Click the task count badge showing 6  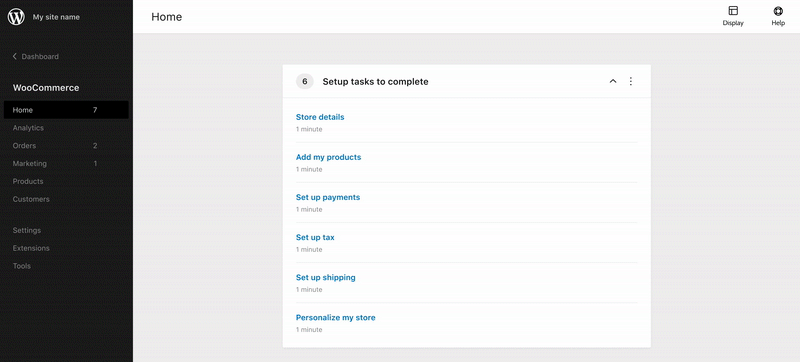point(305,81)
